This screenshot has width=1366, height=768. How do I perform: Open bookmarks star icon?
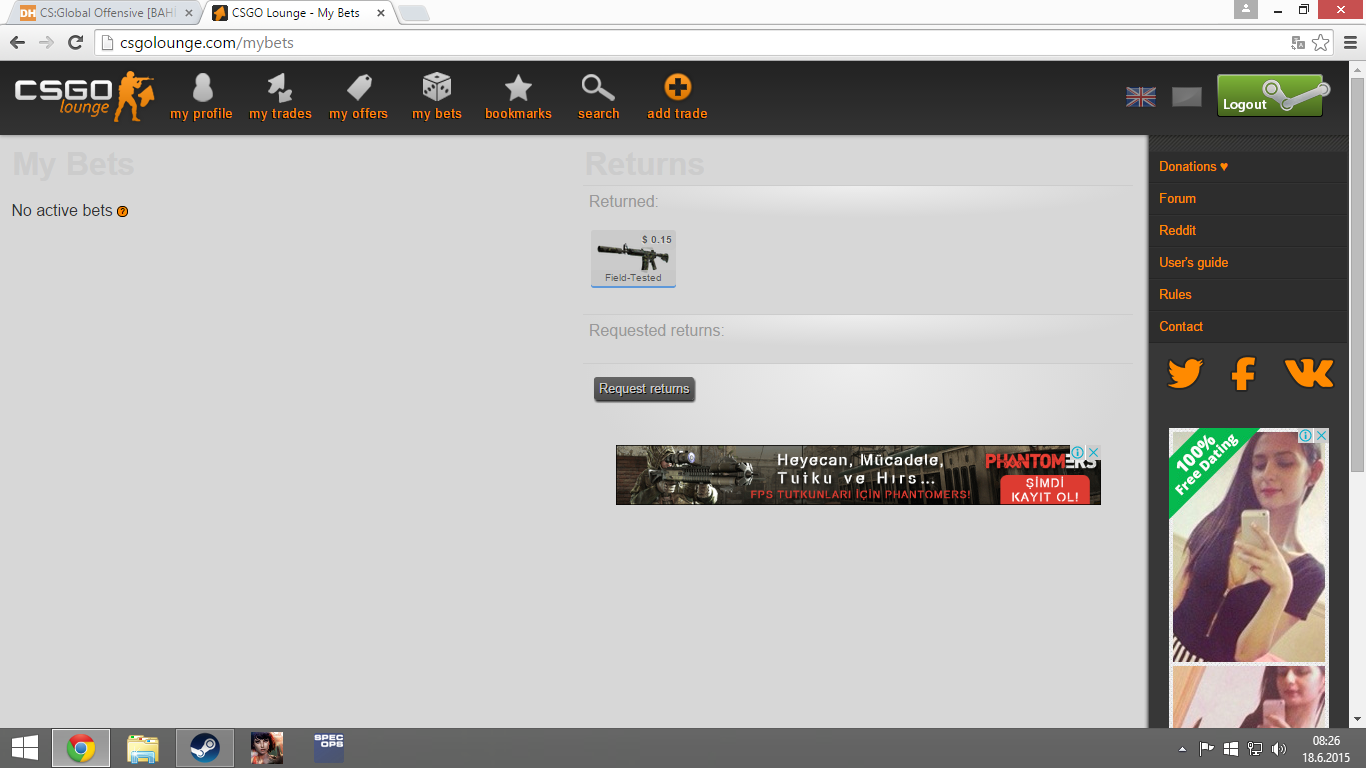tap(518, 88)
